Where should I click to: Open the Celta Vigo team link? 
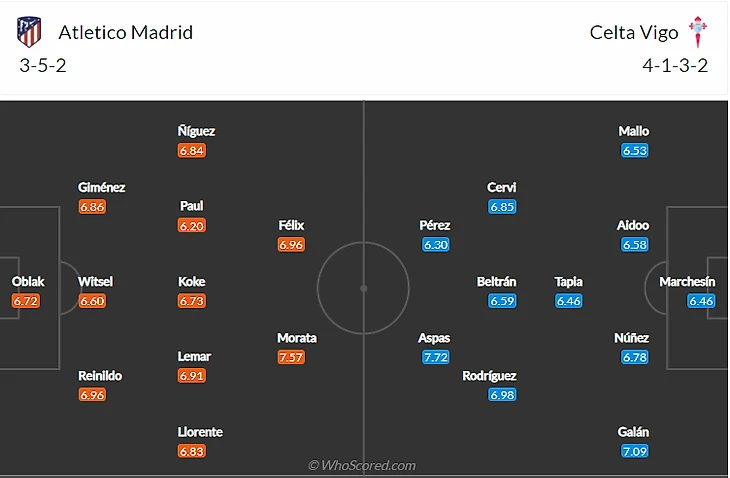pyautogui.click(x=634, y=32)
